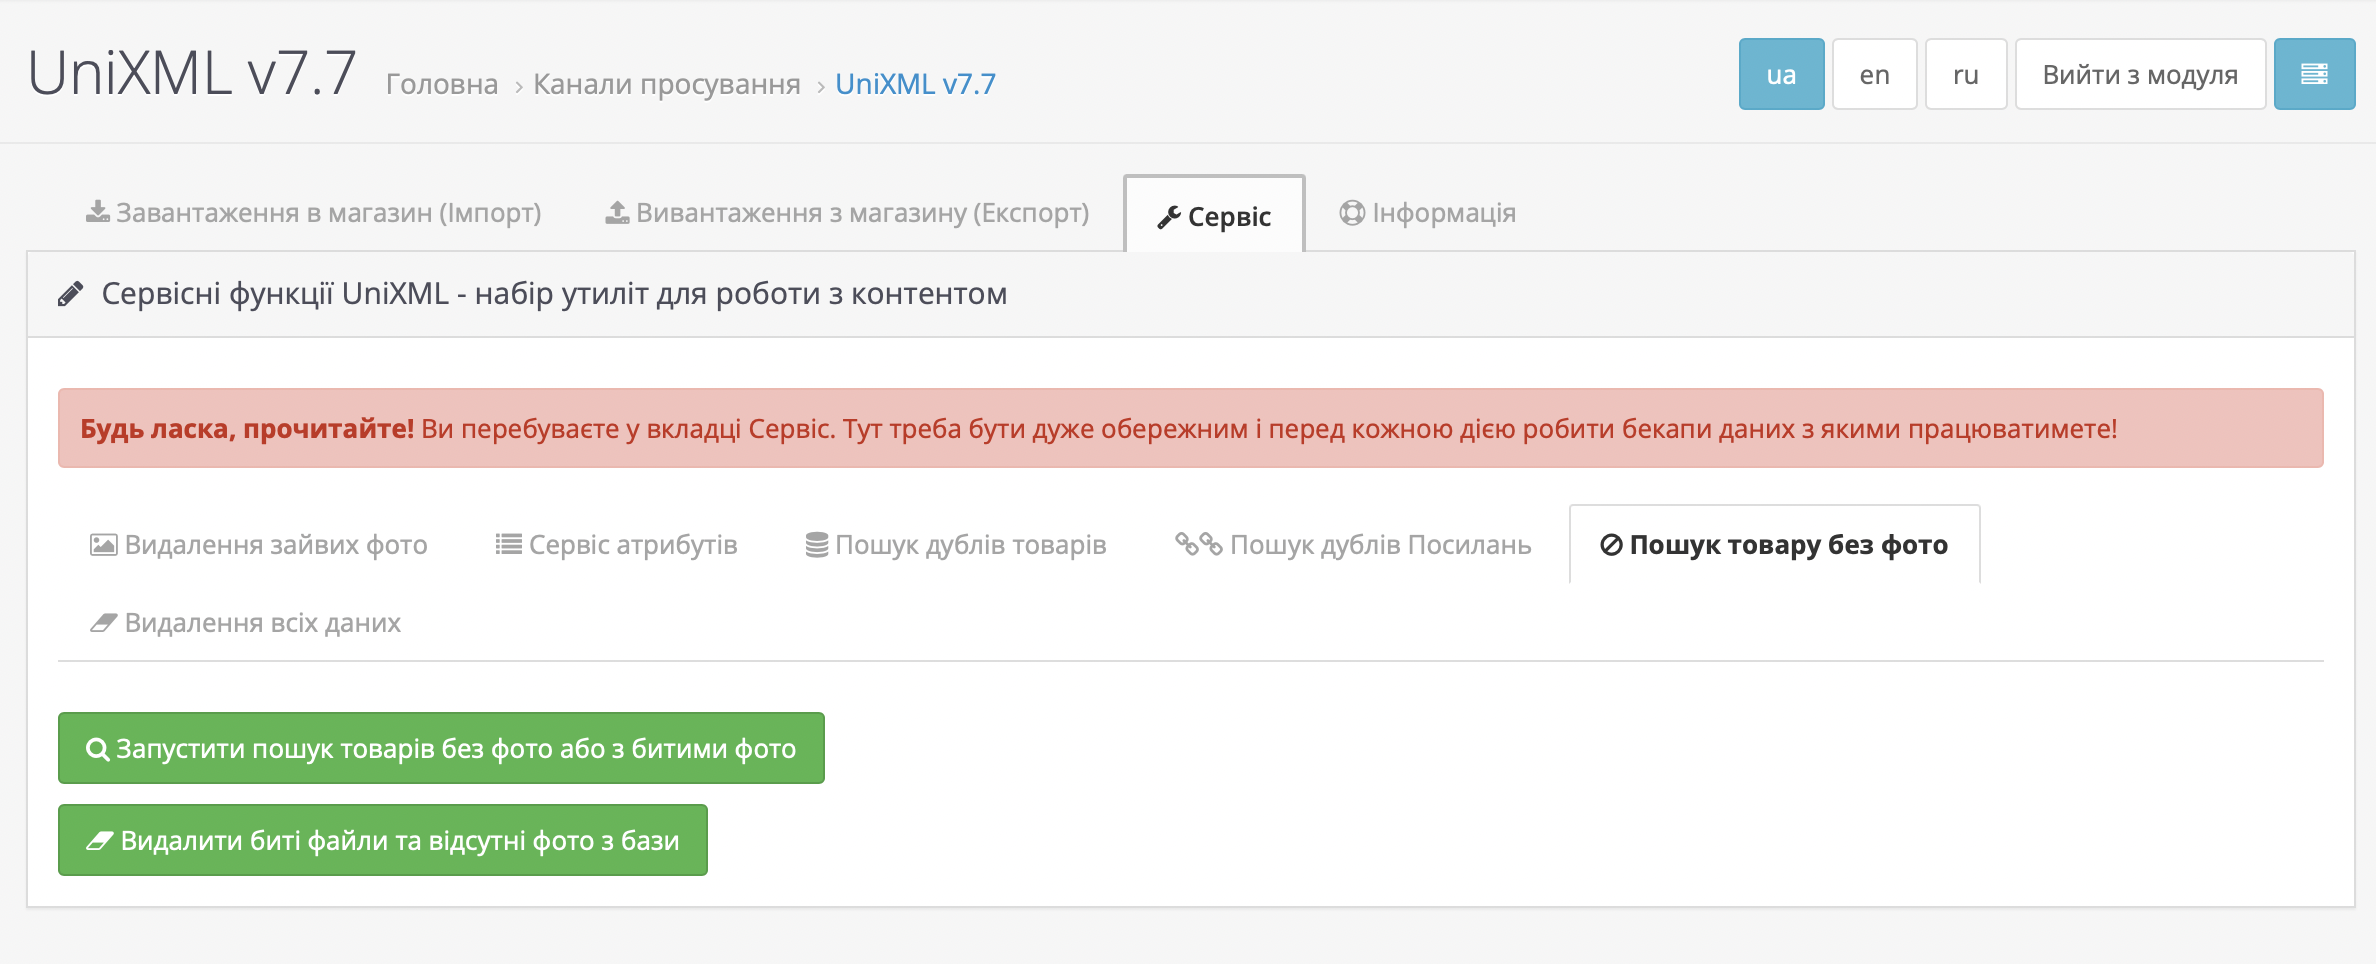This screenshot has height=964, width=2376.
Task: Switch language to en
Action: [x=1874, y=74]
